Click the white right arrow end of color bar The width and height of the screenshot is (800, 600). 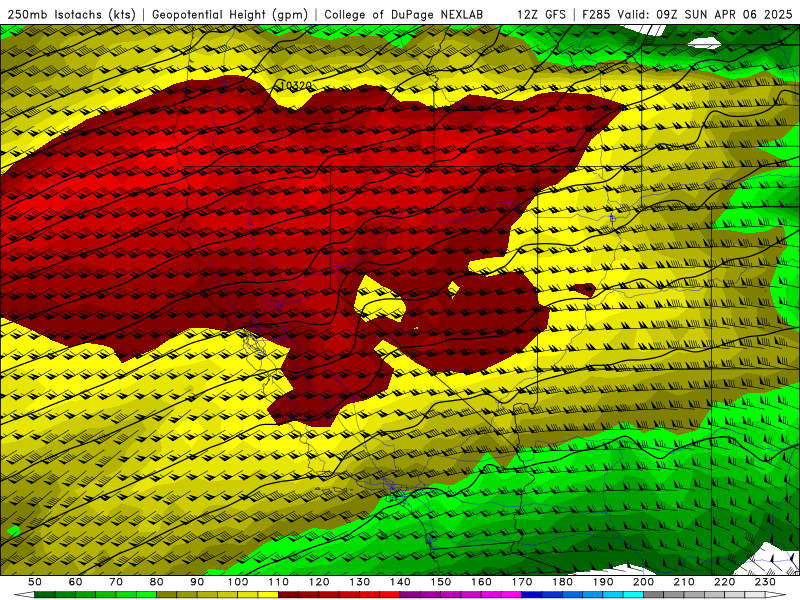(776, 595)
